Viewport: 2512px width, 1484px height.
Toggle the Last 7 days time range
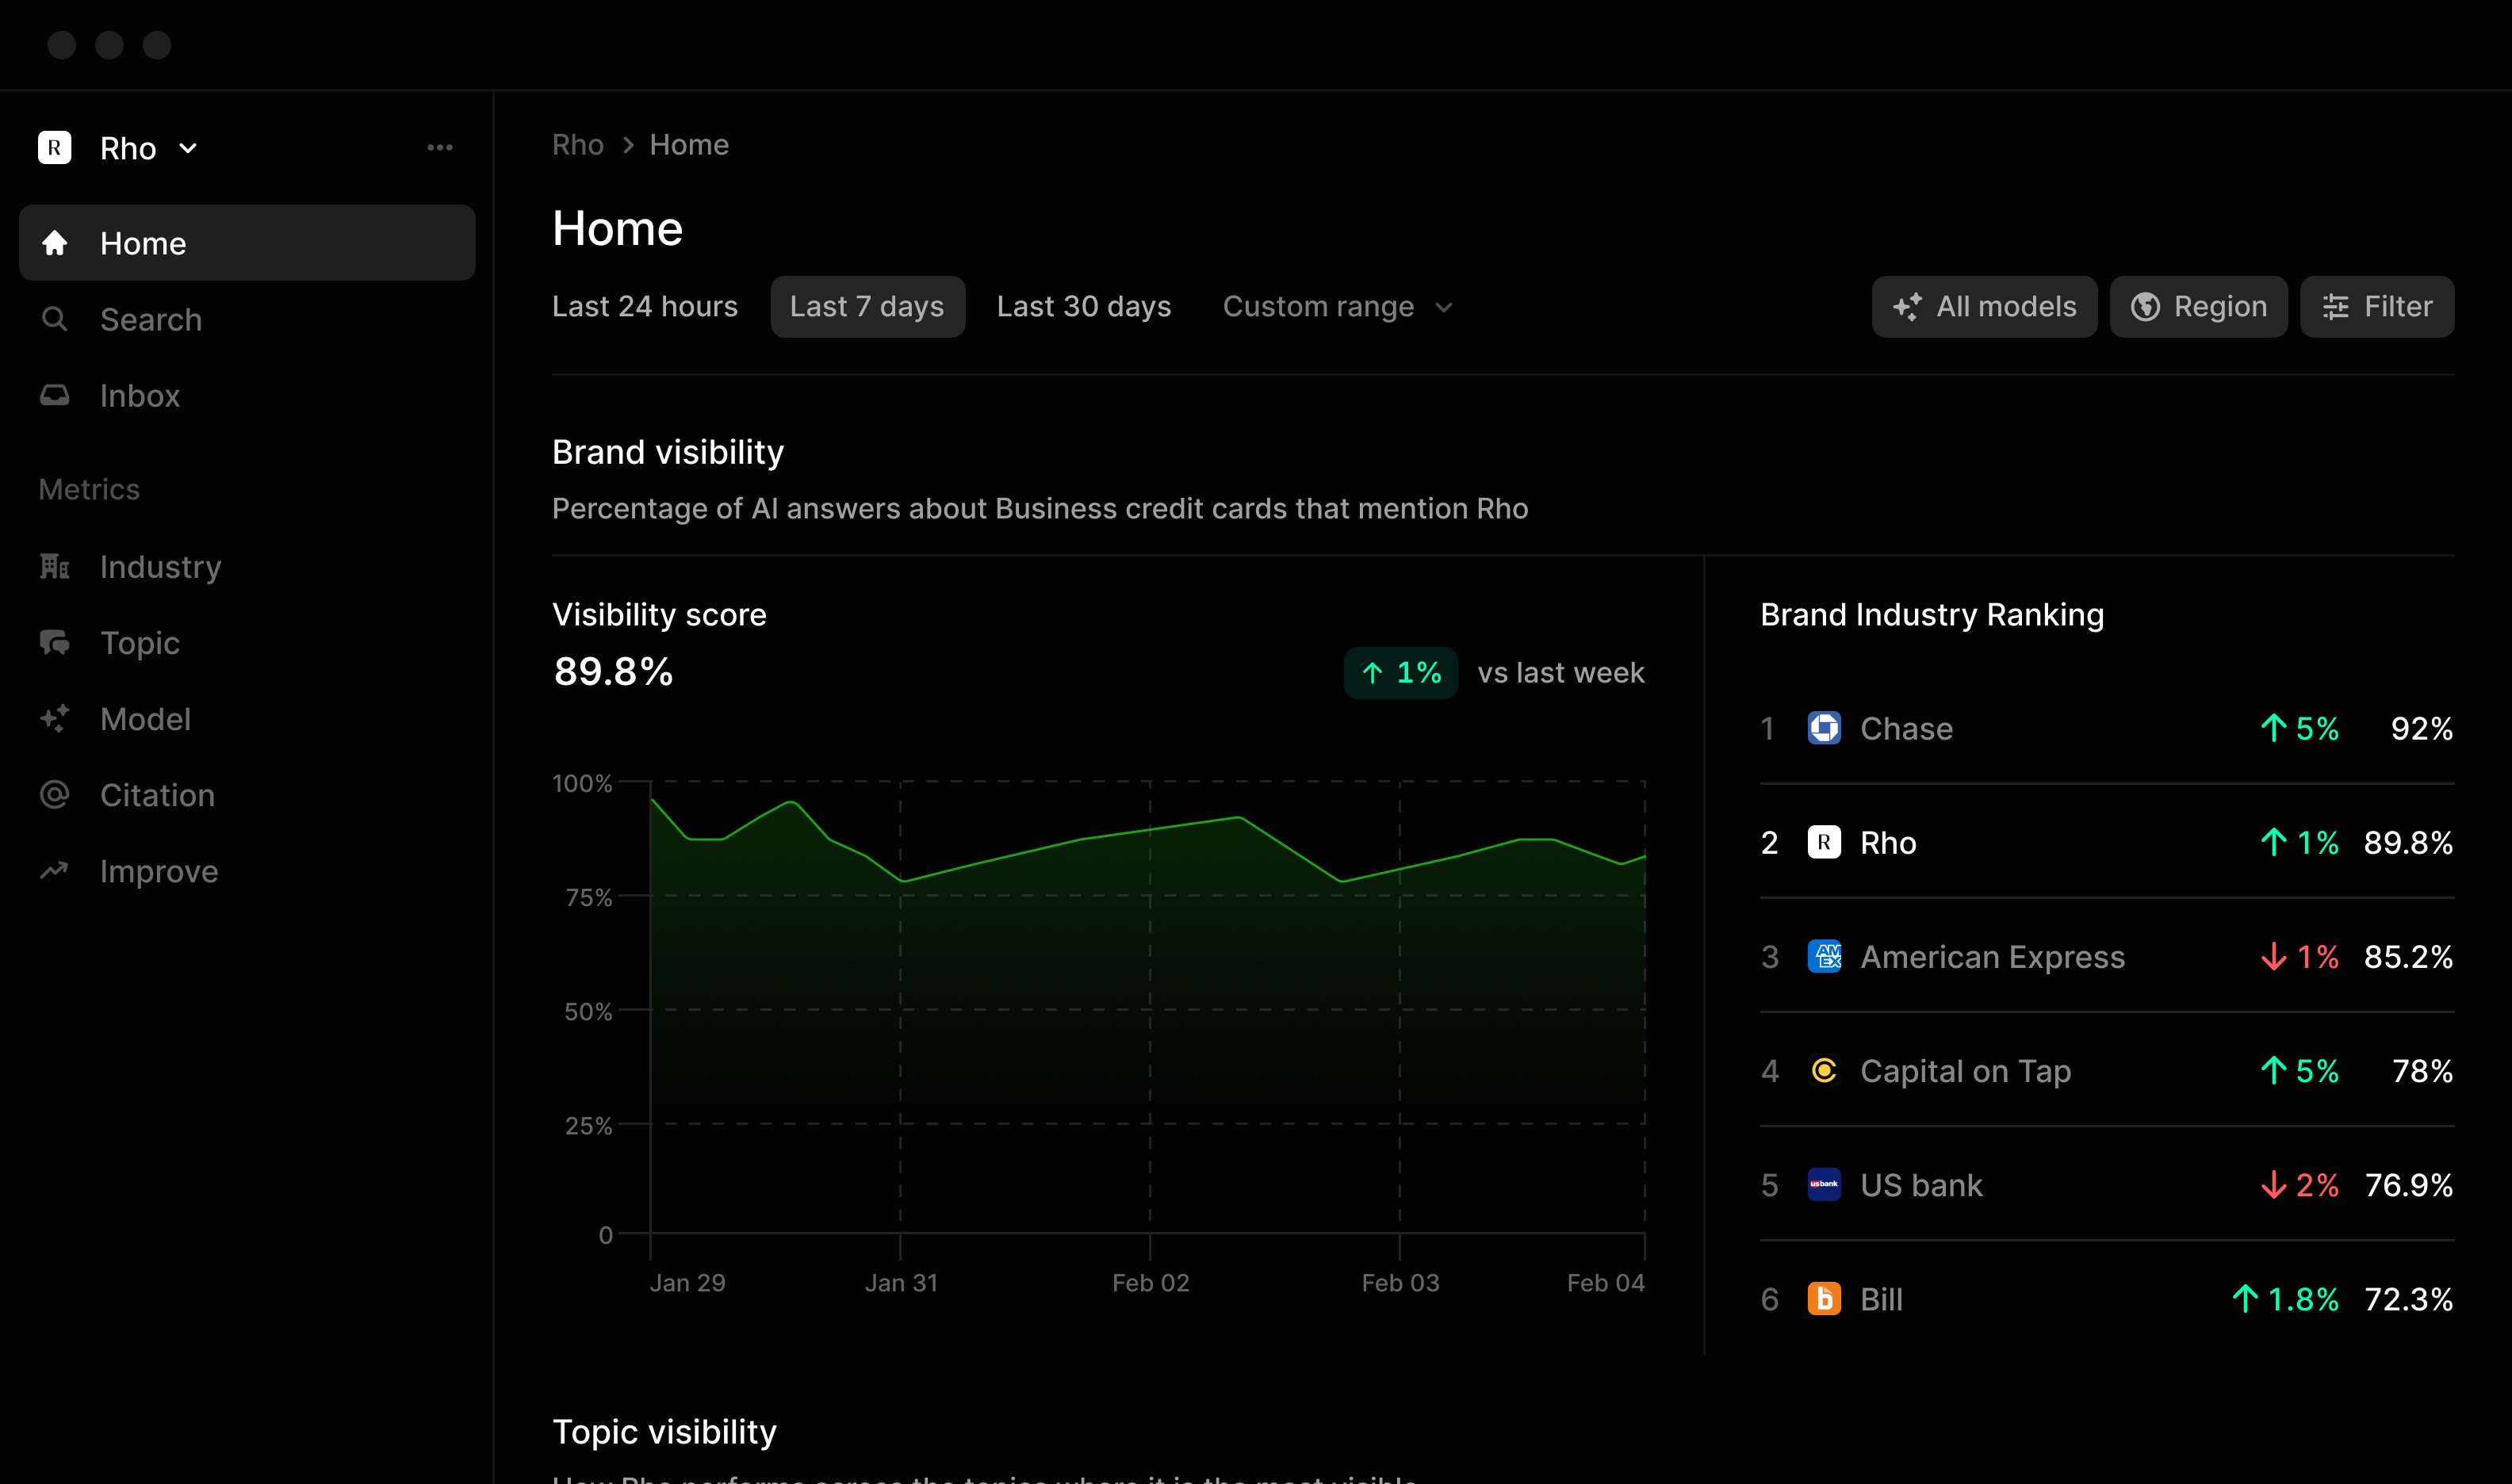point(867,308)
